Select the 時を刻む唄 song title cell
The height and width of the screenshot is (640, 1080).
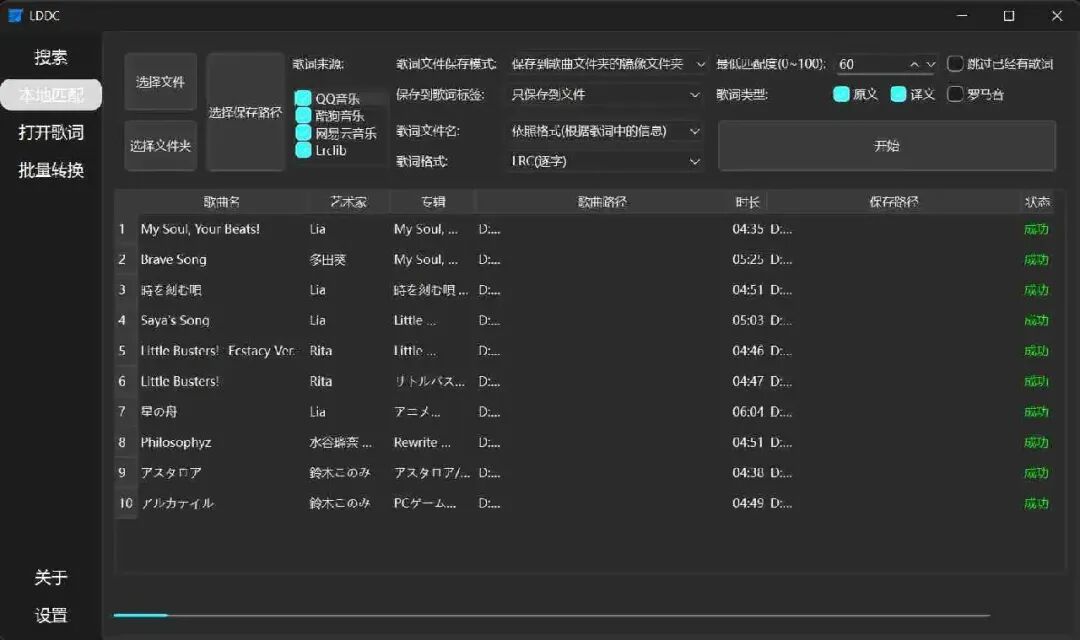pos(222,290)
